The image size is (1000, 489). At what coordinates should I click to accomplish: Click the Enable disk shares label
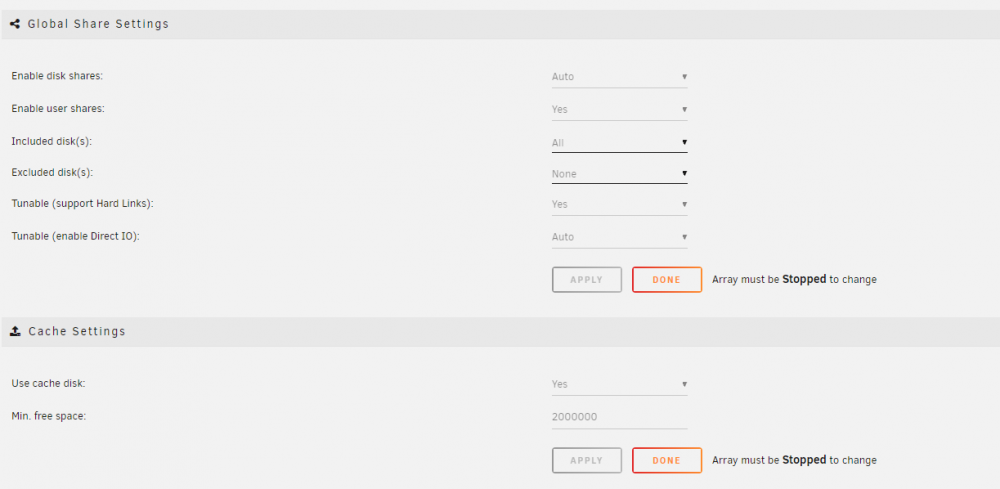(x=57, y=76)
